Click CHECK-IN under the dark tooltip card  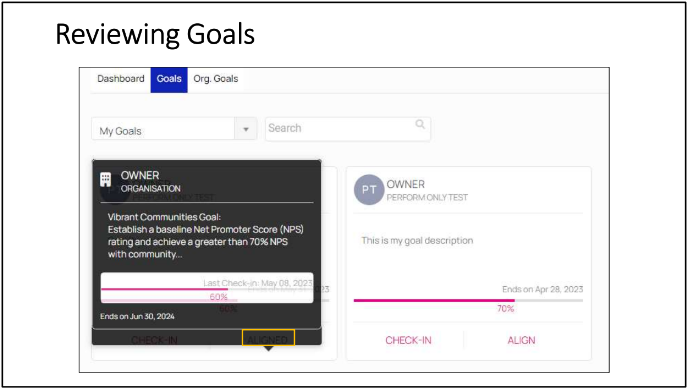tap(154, 340)
